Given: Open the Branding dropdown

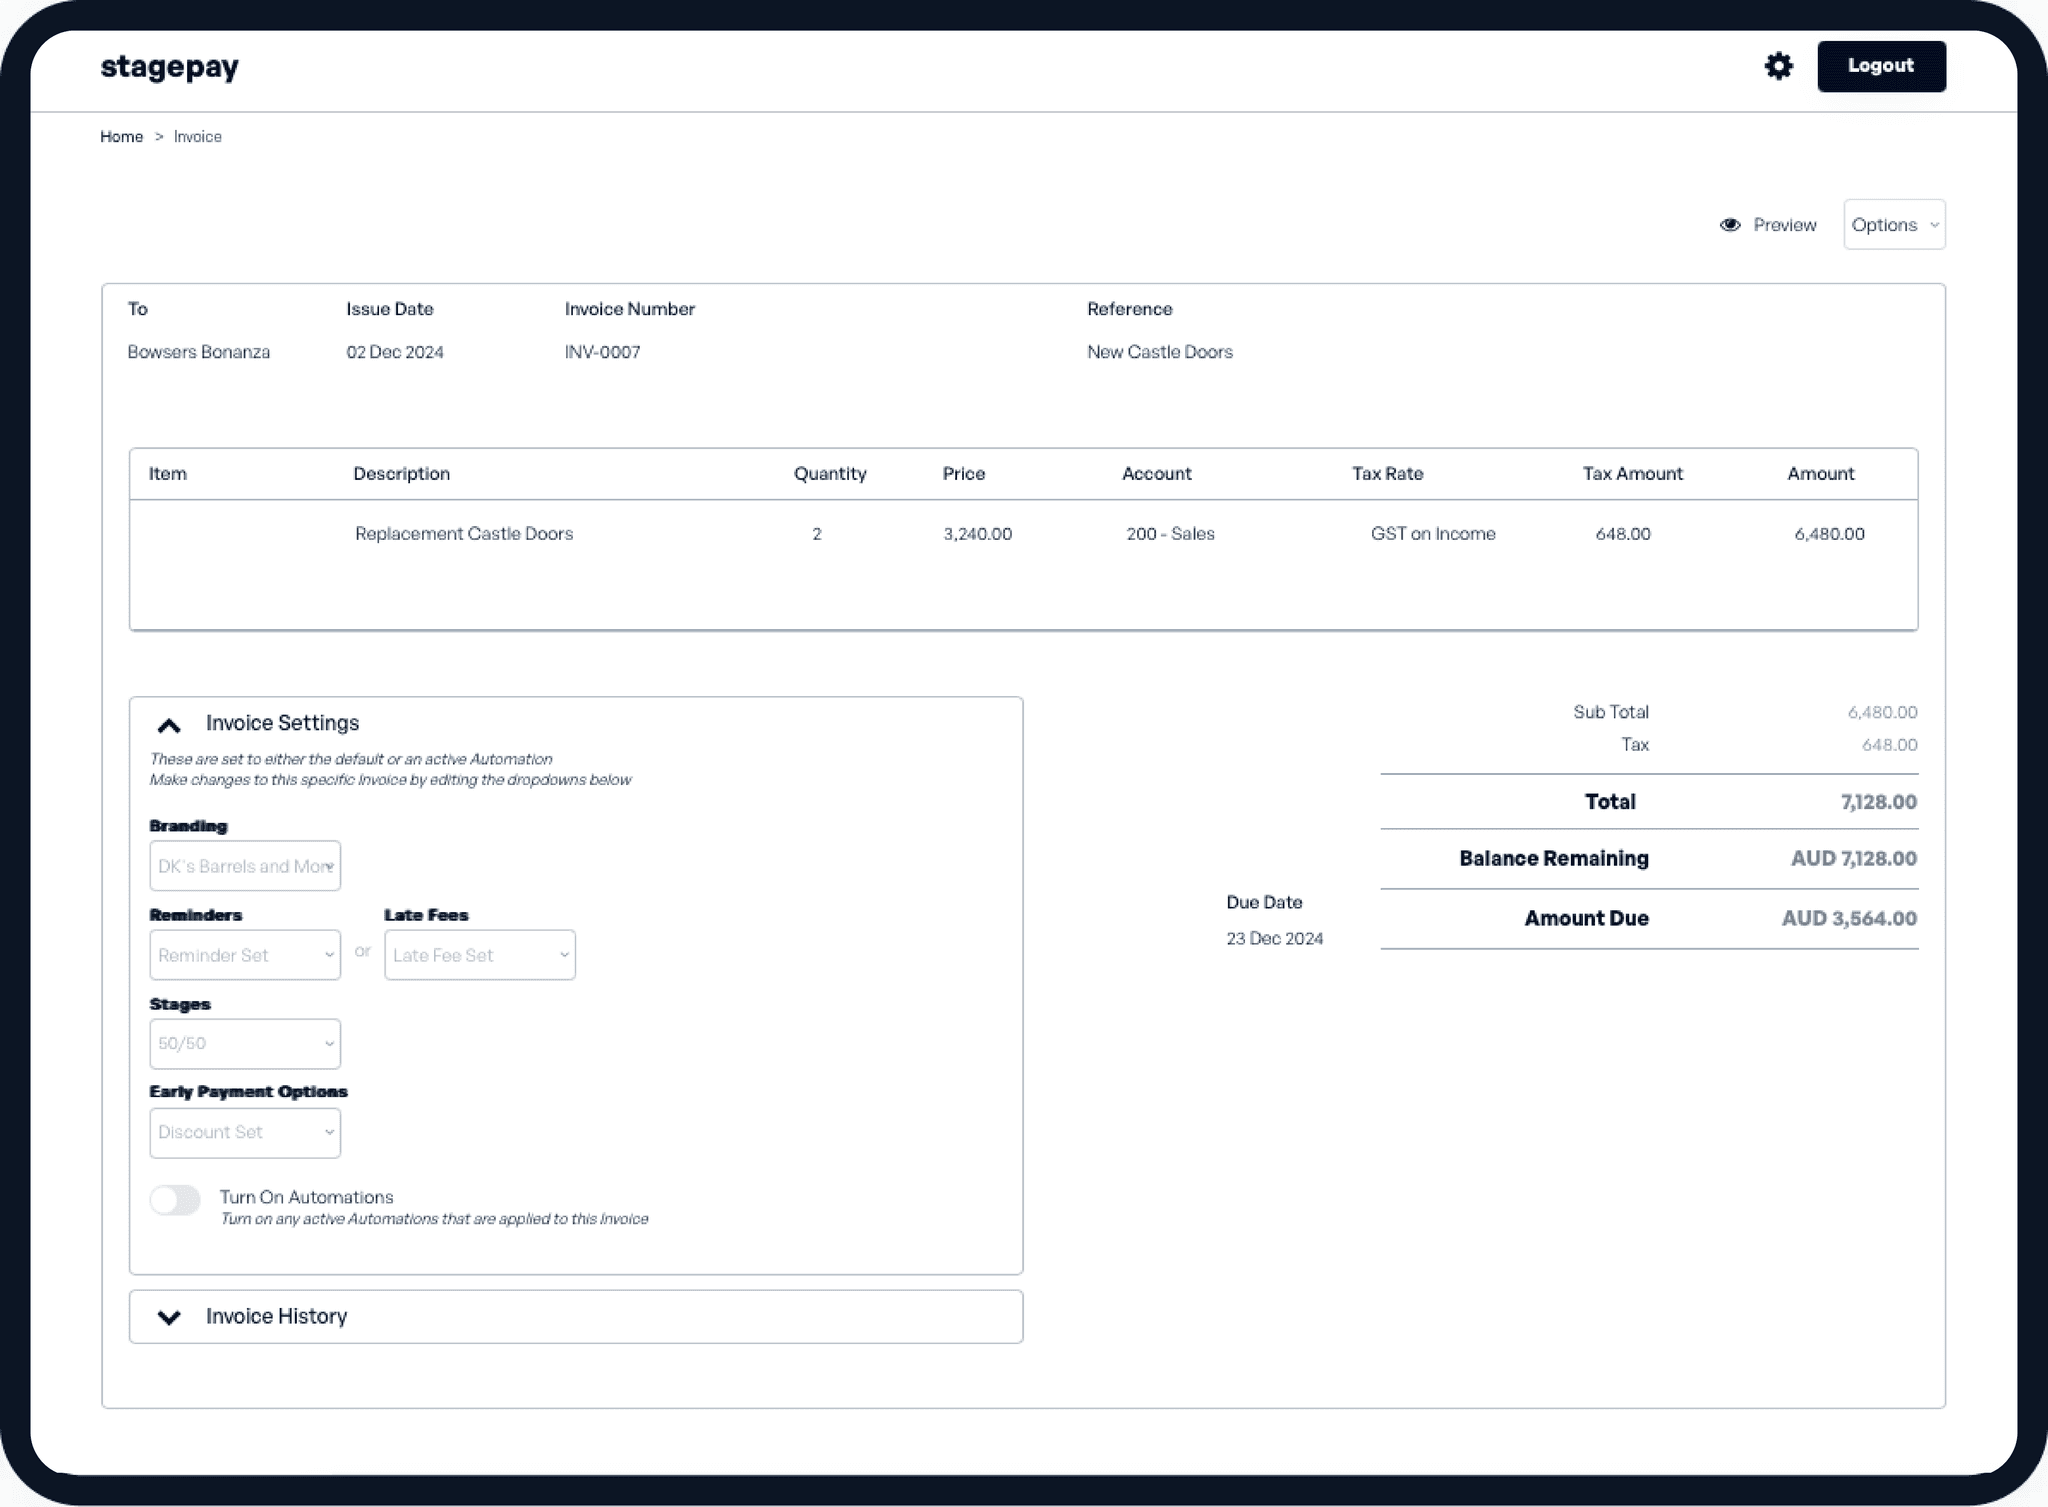Looking at the screenshot, I should 245,866.
